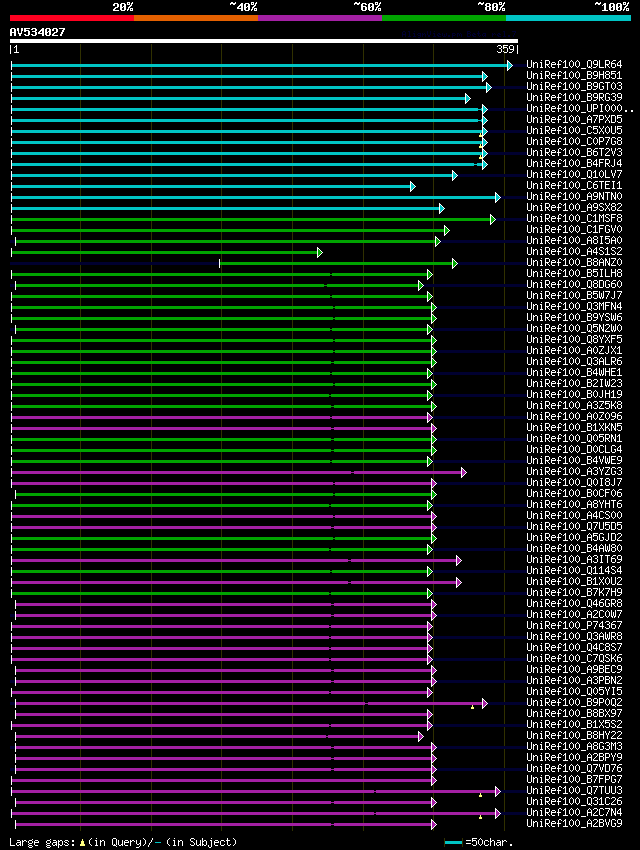Screen dimensions: 640x850
Task: Click the arrowhead of UniRef100_B9RG39 alignment
Action: pyautogui.click(x=468, y=99)
